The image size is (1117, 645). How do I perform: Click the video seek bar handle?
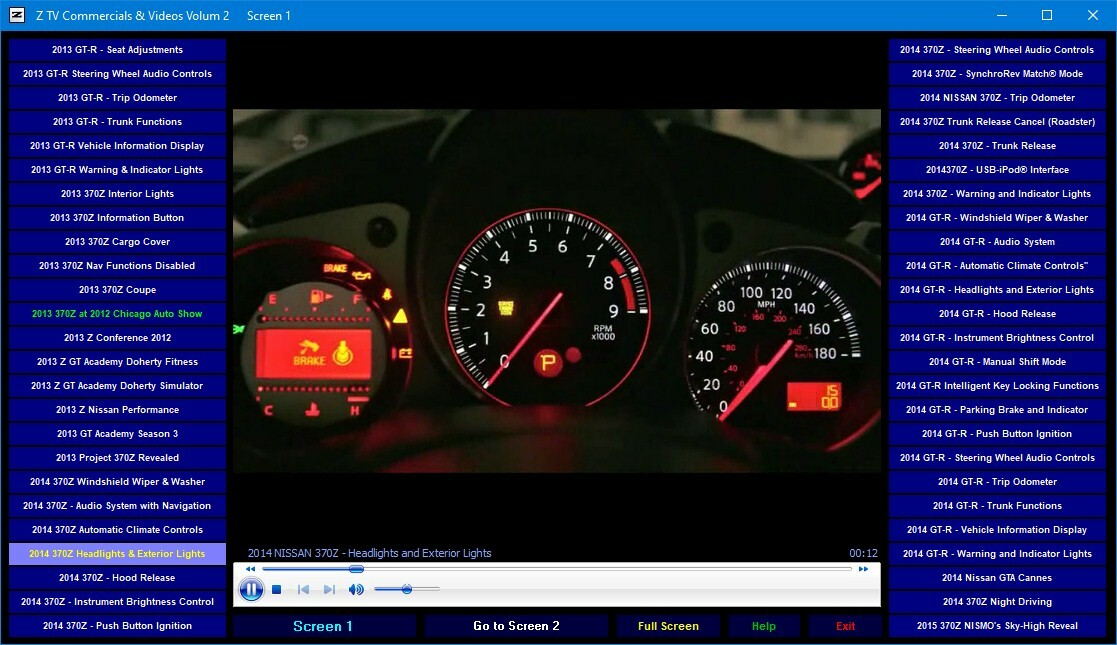click(356, 569)
